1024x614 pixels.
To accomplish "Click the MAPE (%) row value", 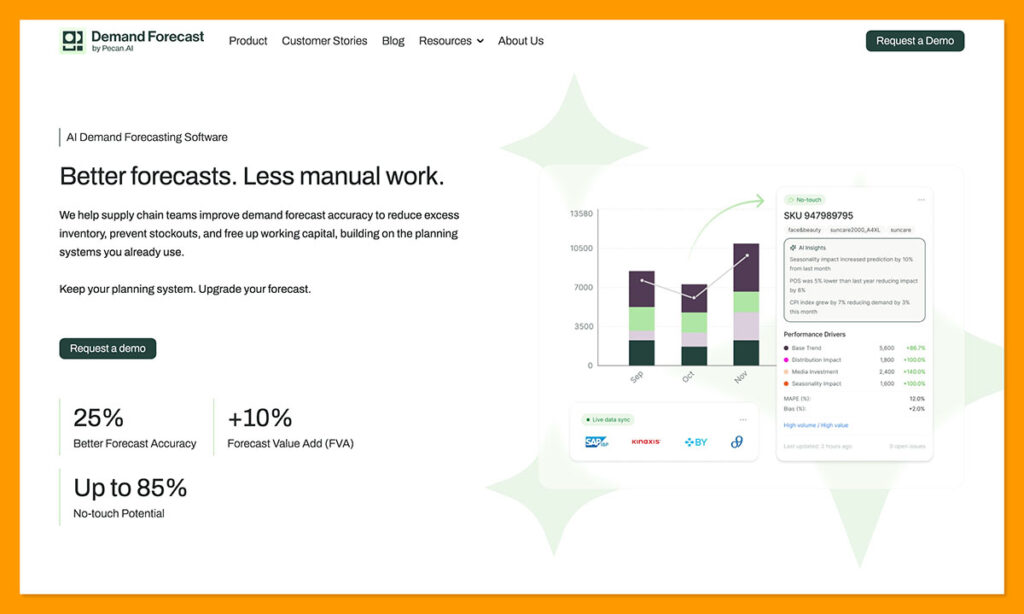I will click(x=917, y=398).
